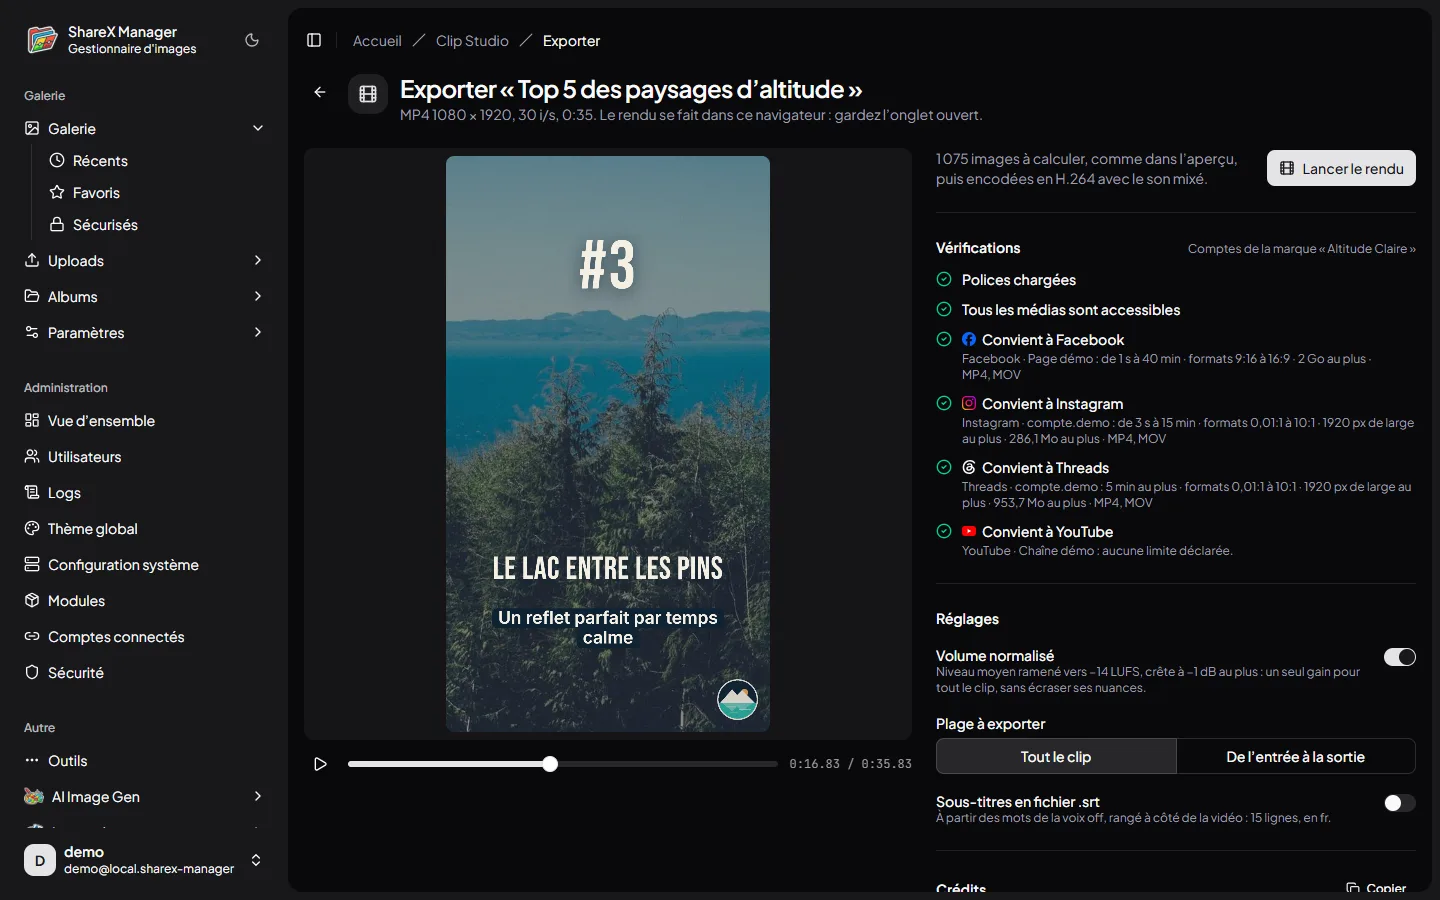Screen dimensions: 1440x900
Task: Click Lancer le rendu button
Action: [x=1341, y=168]
